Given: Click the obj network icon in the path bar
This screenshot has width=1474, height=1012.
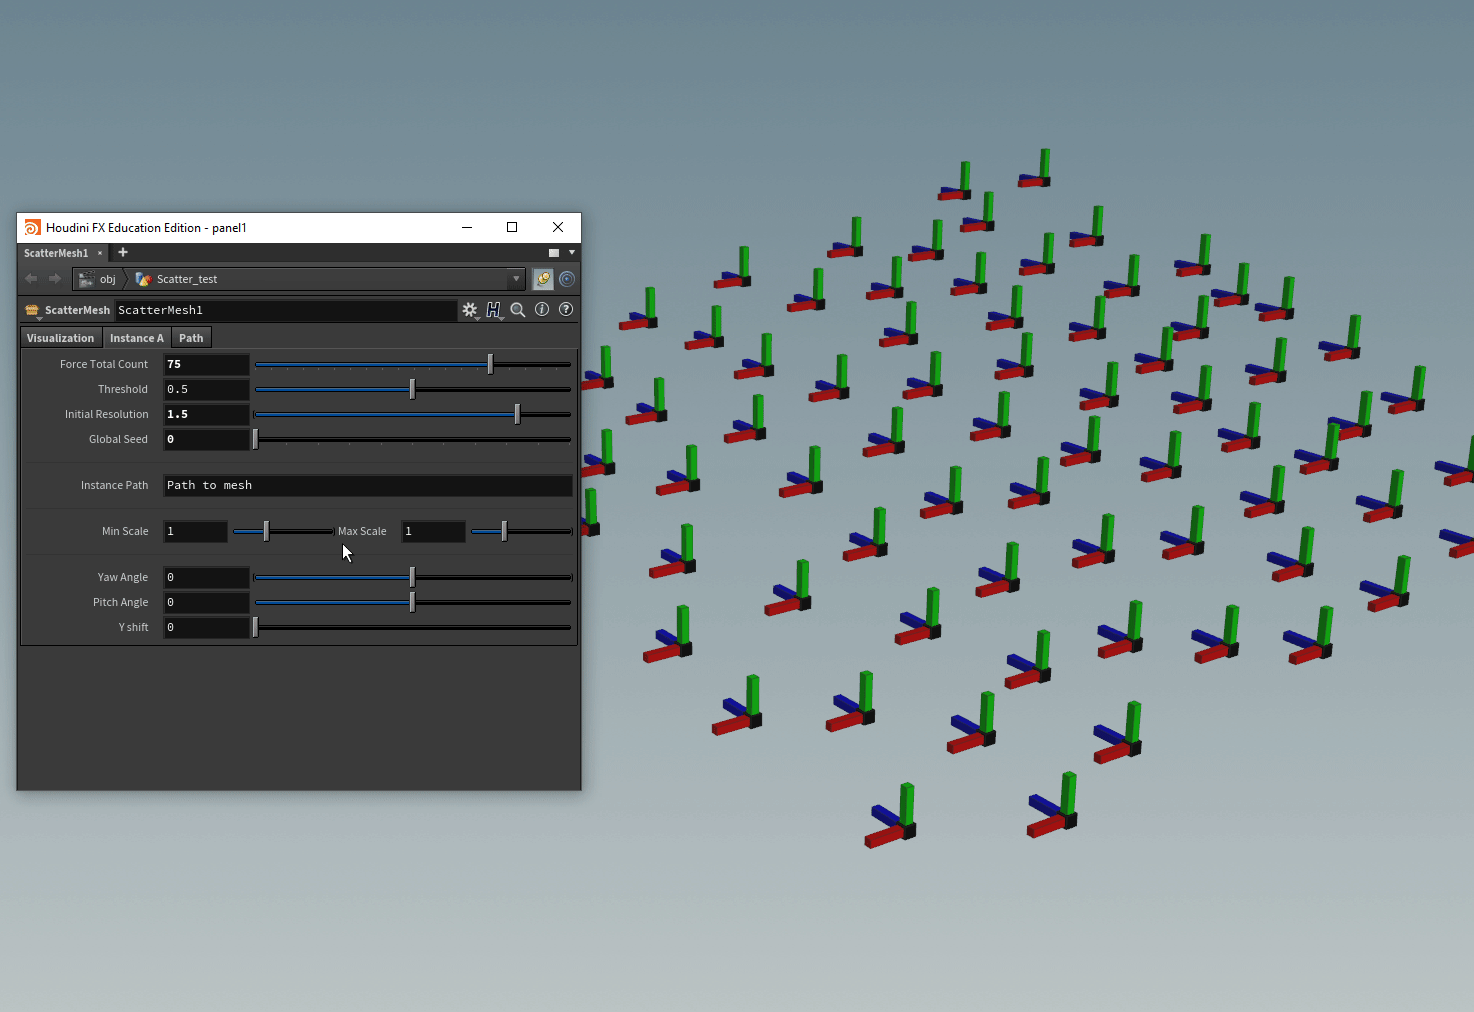Looking at the screenshot, I should click(86, 278).
